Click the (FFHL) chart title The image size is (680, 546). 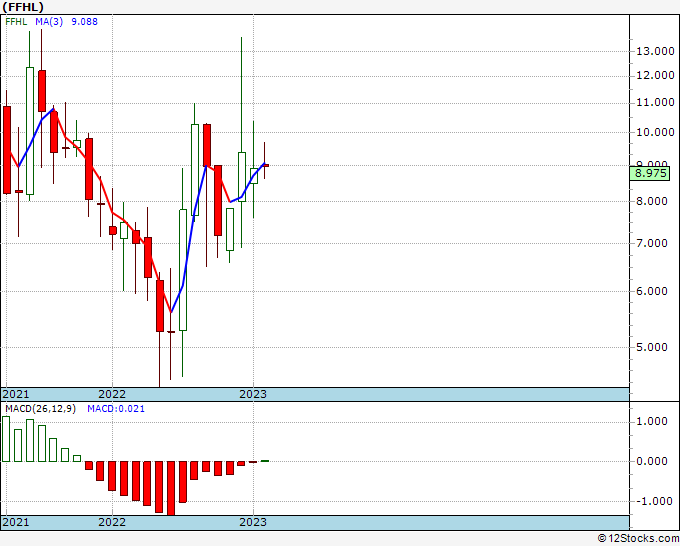coord(23,7)
